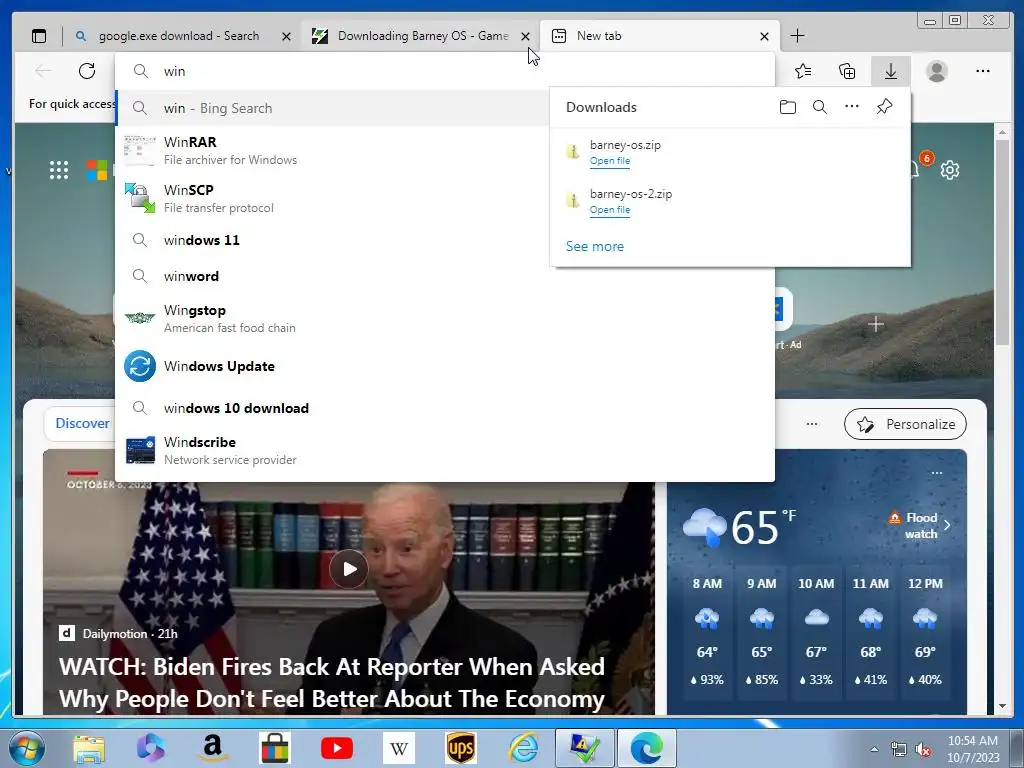This screenshot has width=1024, height=768.
Task: Search downloads with magnifier icon
Action: [x=820, y=107]
